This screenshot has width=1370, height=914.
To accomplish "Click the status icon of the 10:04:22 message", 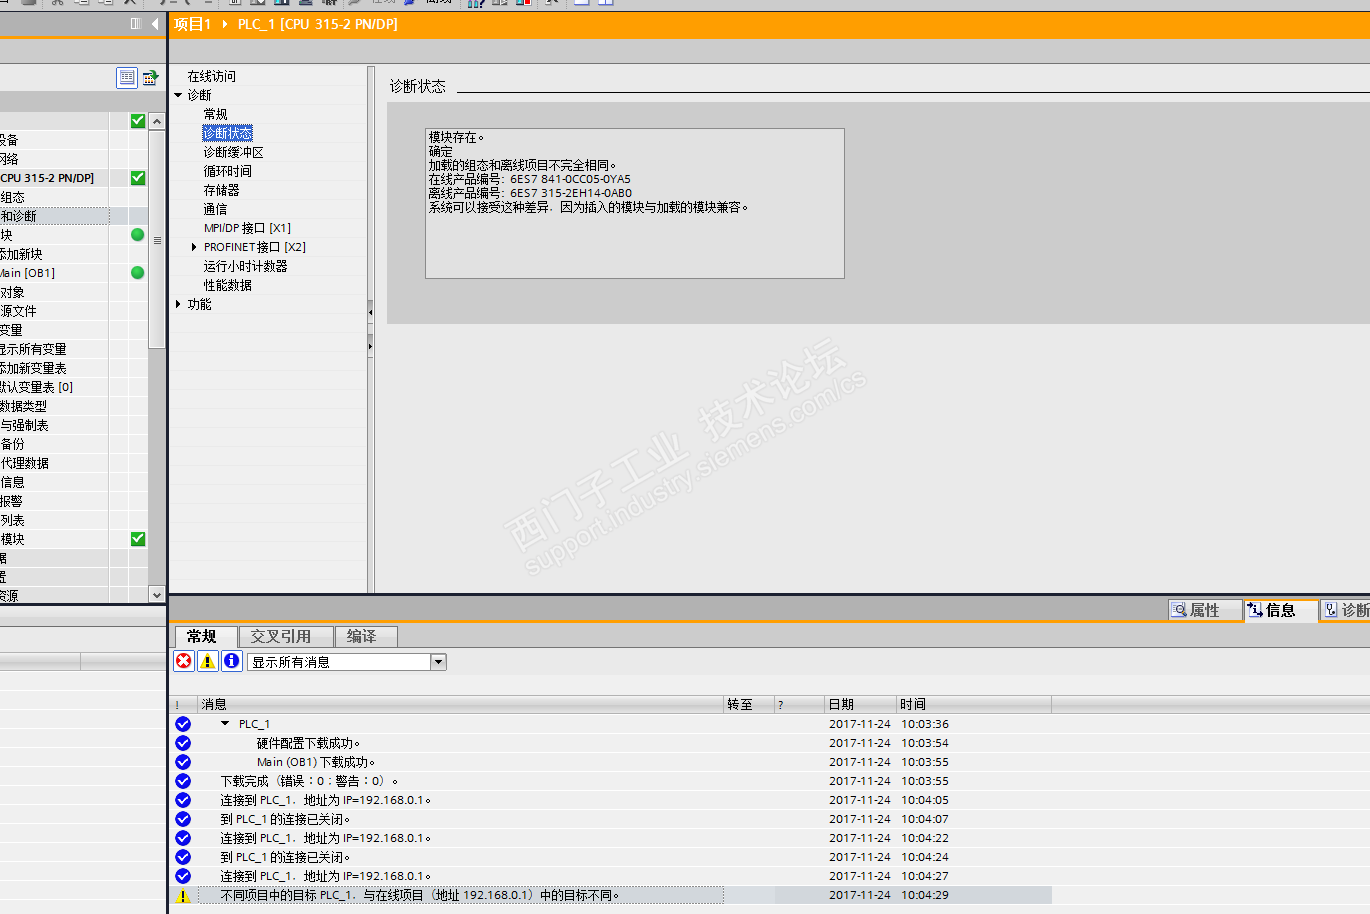I will [183, 838].
